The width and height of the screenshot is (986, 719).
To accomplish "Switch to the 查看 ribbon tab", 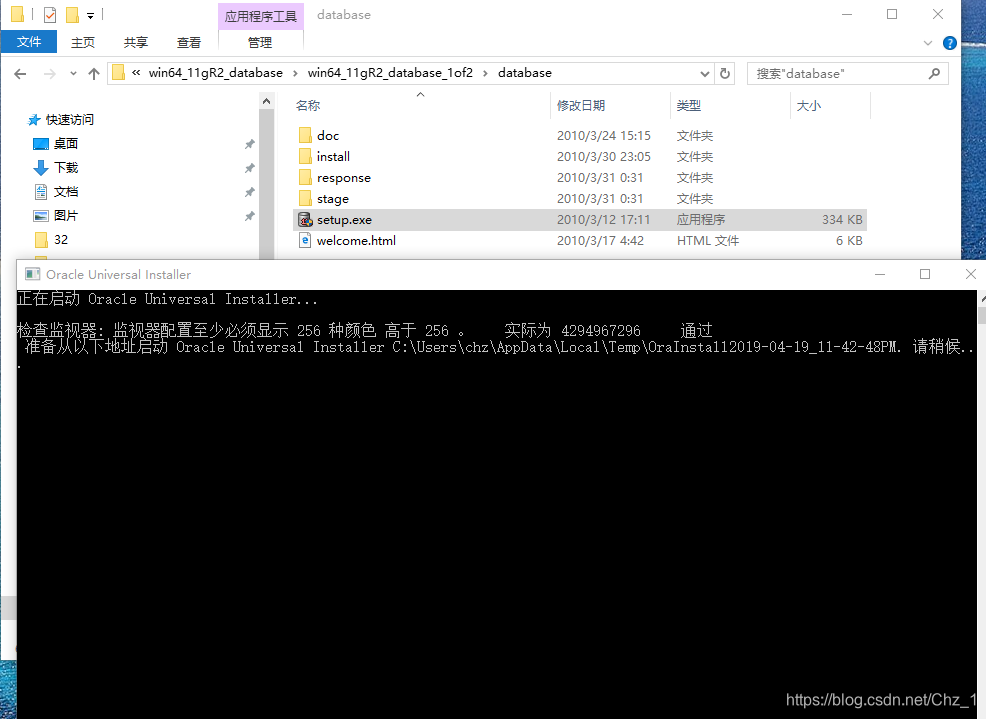I will click(189, 42).
